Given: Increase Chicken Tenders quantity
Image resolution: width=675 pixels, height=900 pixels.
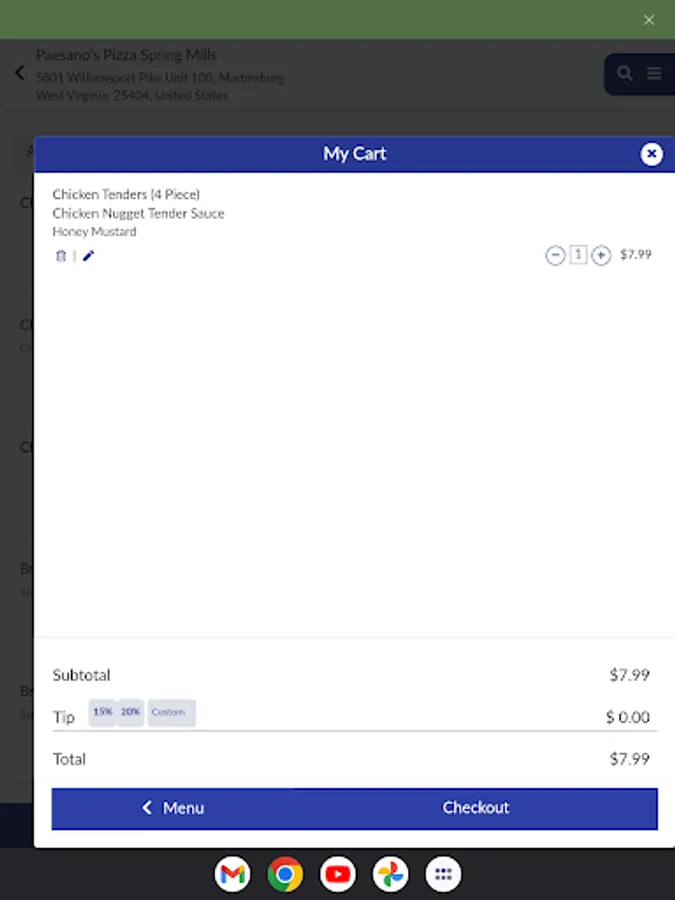Looking at the screenshot, I should 601,255.
